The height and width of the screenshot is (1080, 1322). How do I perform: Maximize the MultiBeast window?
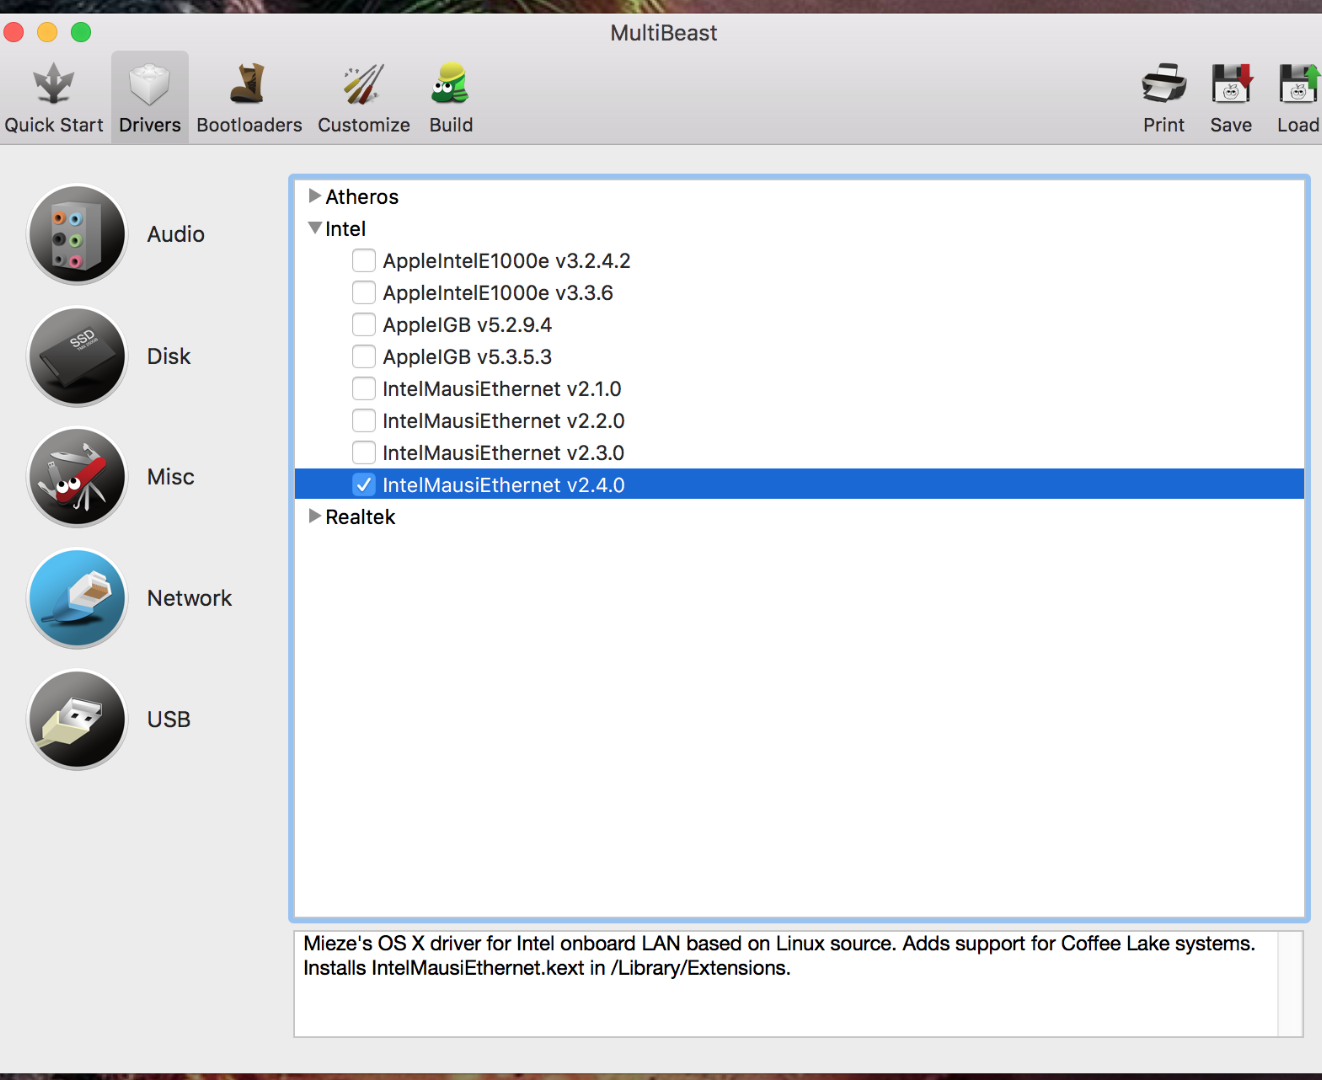(x=81, y=32)
